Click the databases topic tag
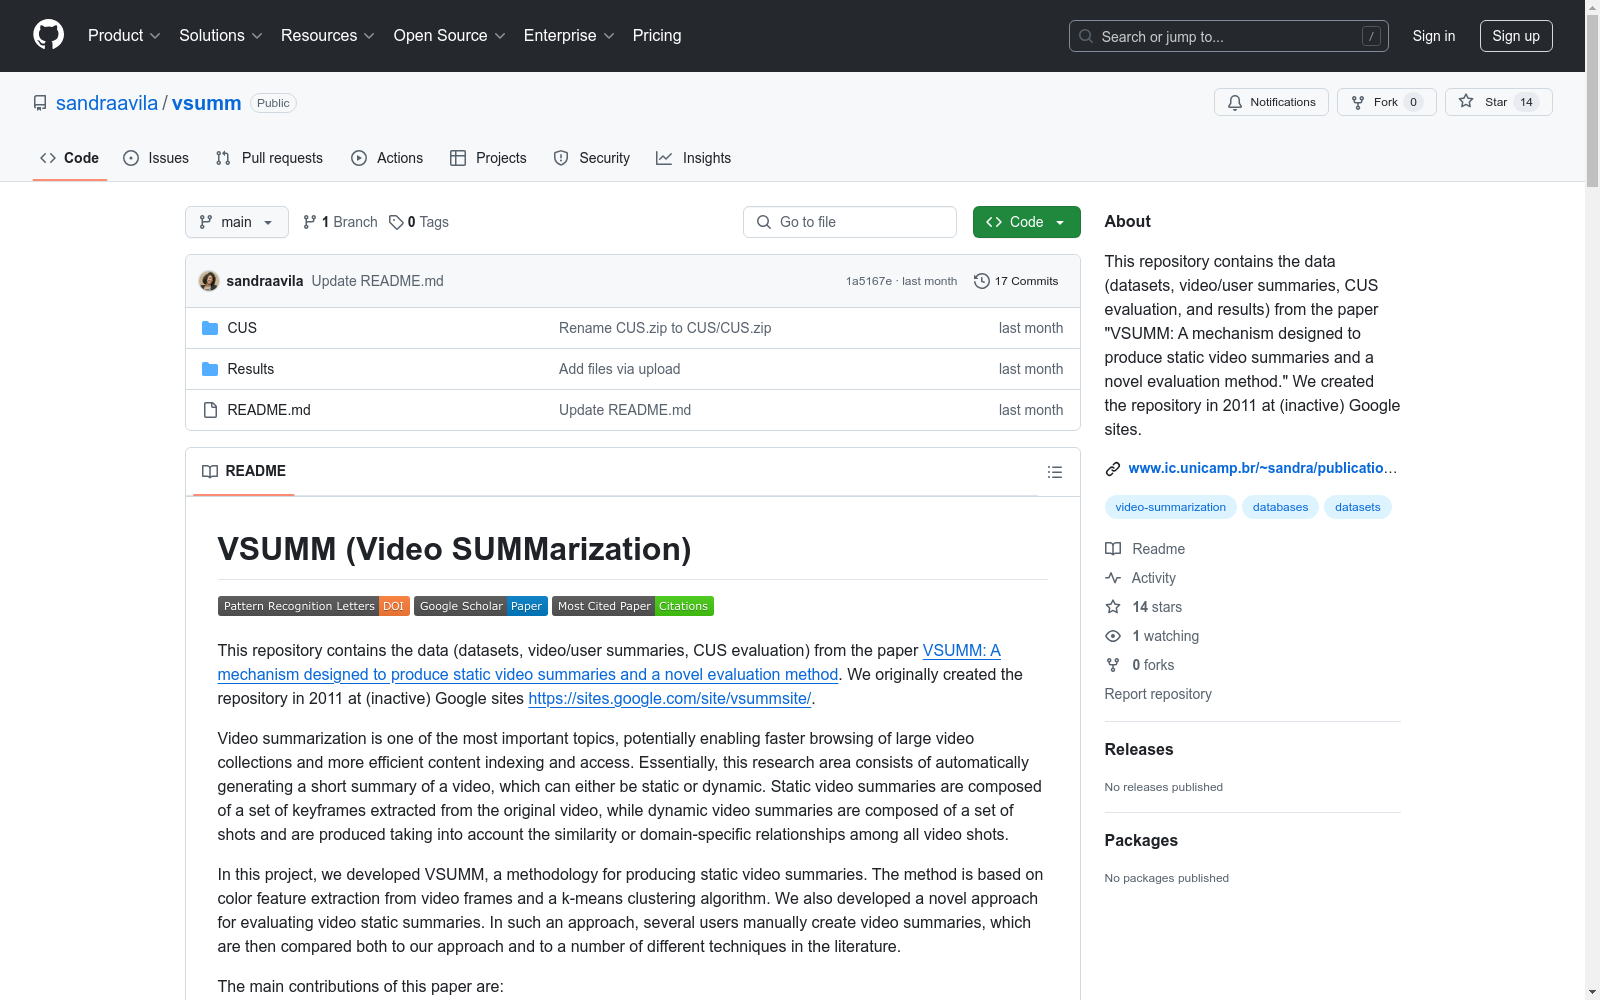 coord(1281,507)
